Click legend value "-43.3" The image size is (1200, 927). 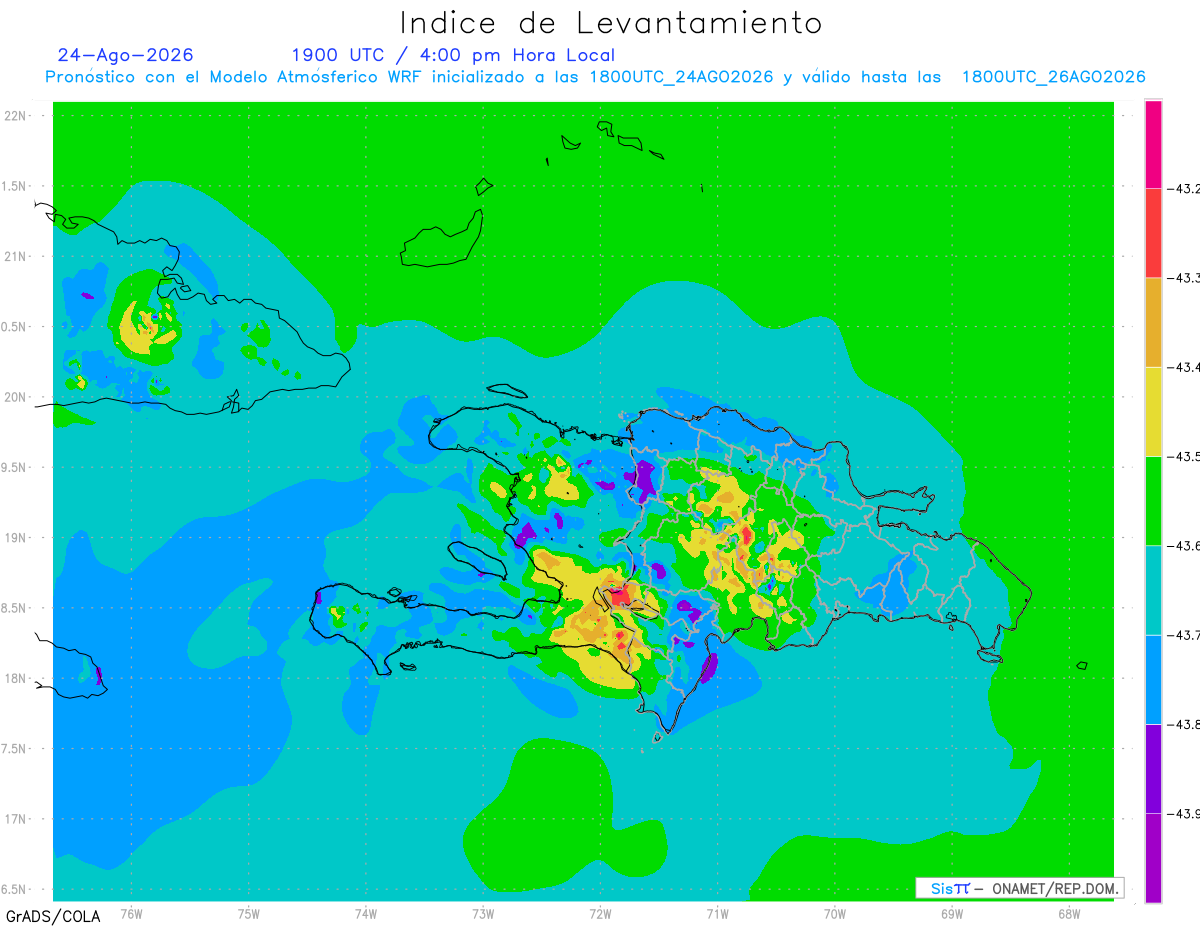point(1184,278)
